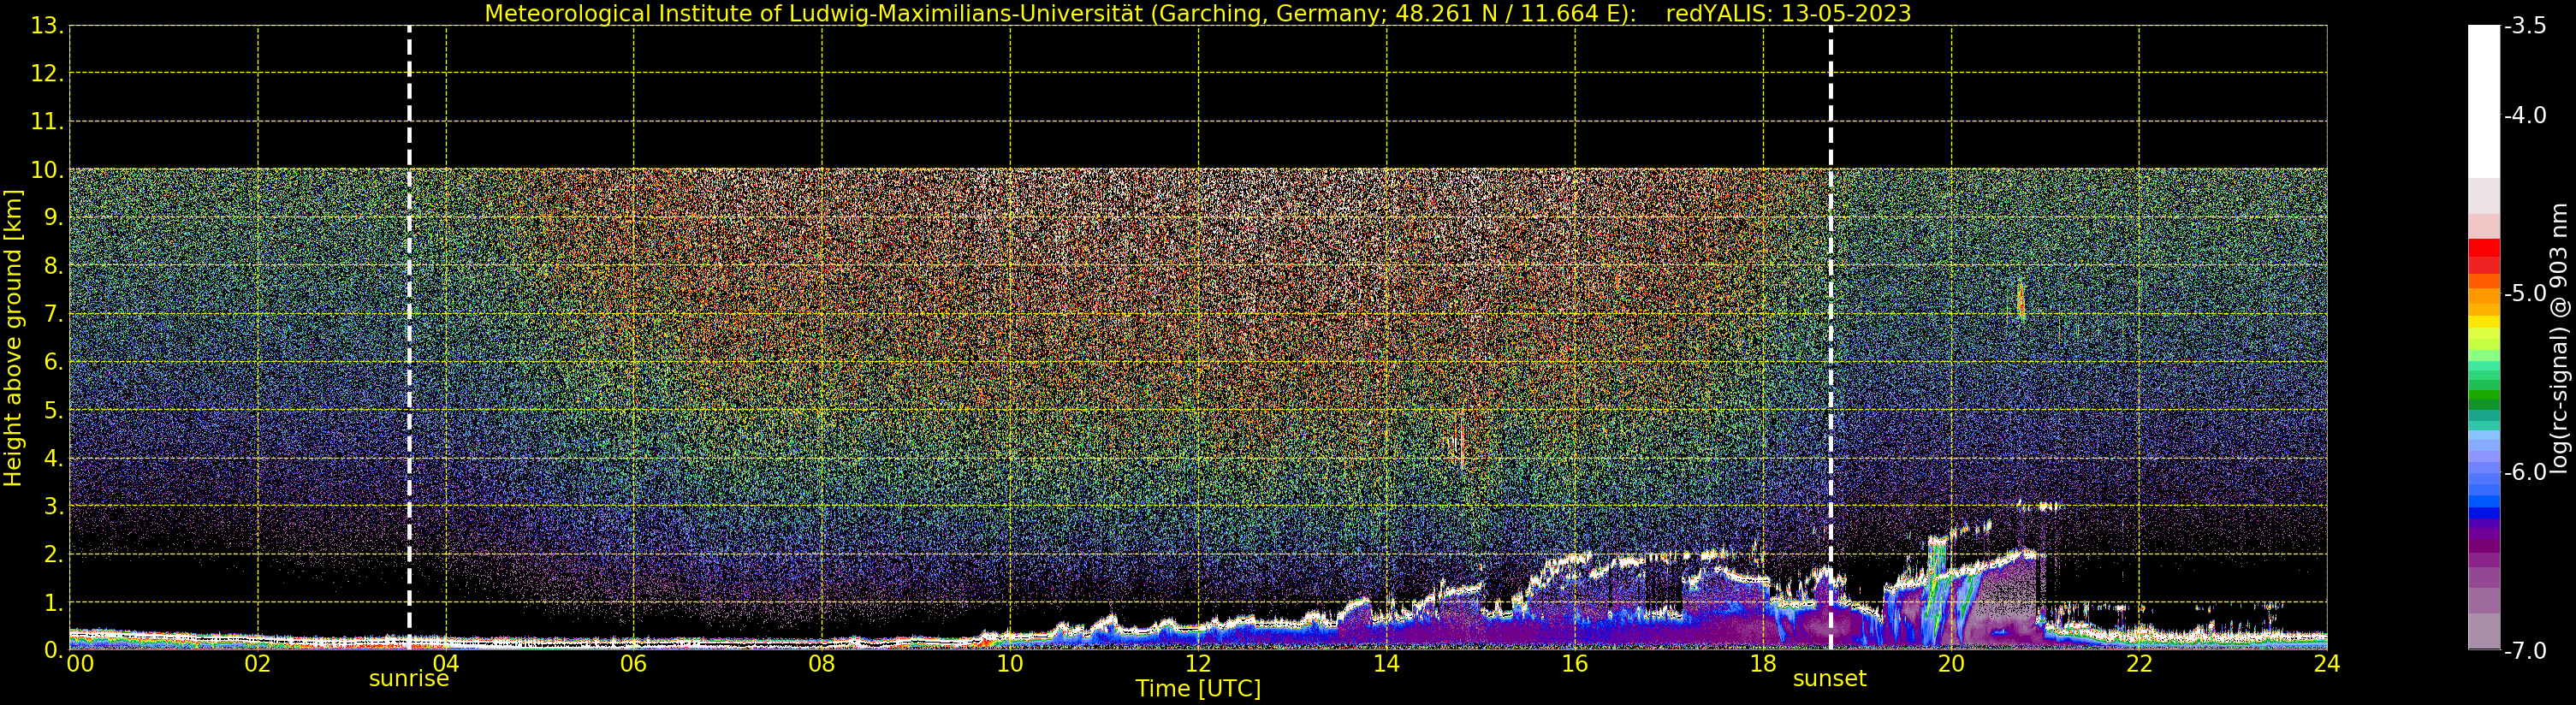Click the green precipitation streak just before 20 UTC

click(x=1937, y=590)
